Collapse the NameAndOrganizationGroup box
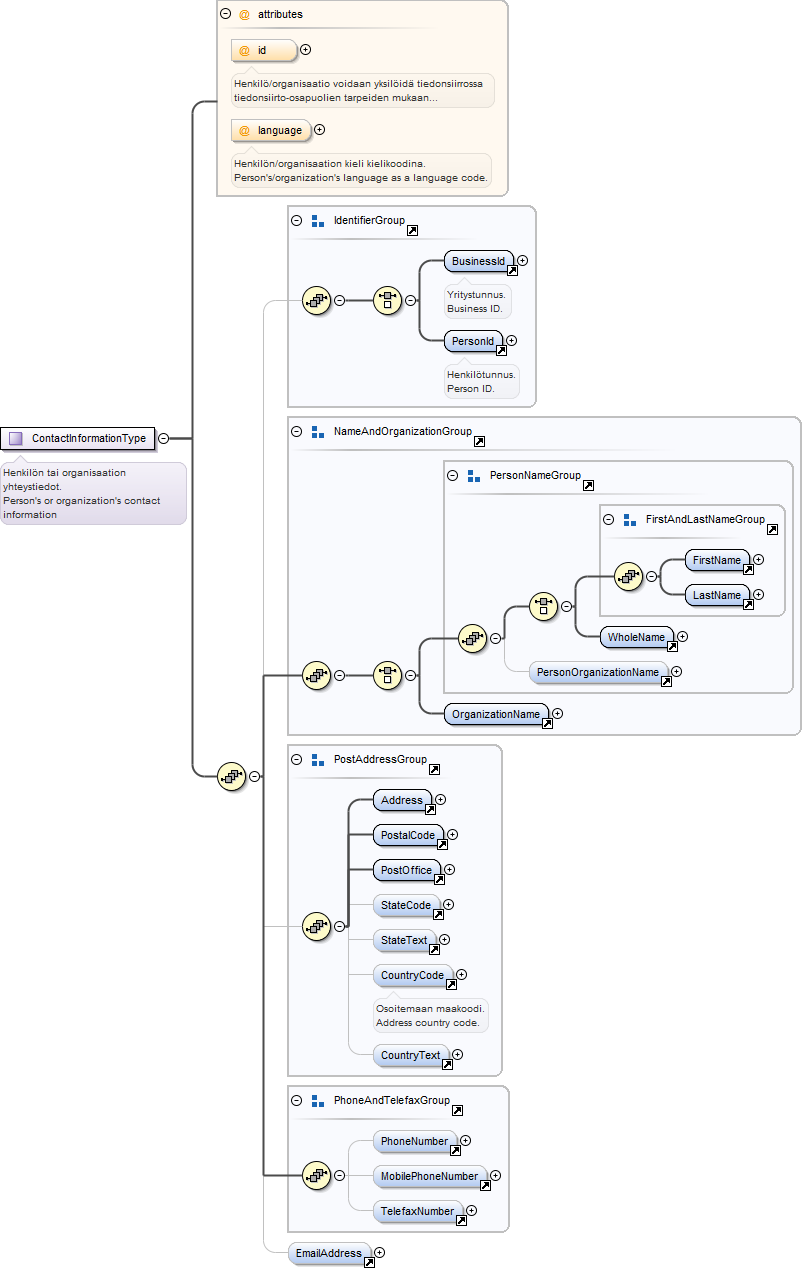 pyautogui.click(x=296, y=432)
